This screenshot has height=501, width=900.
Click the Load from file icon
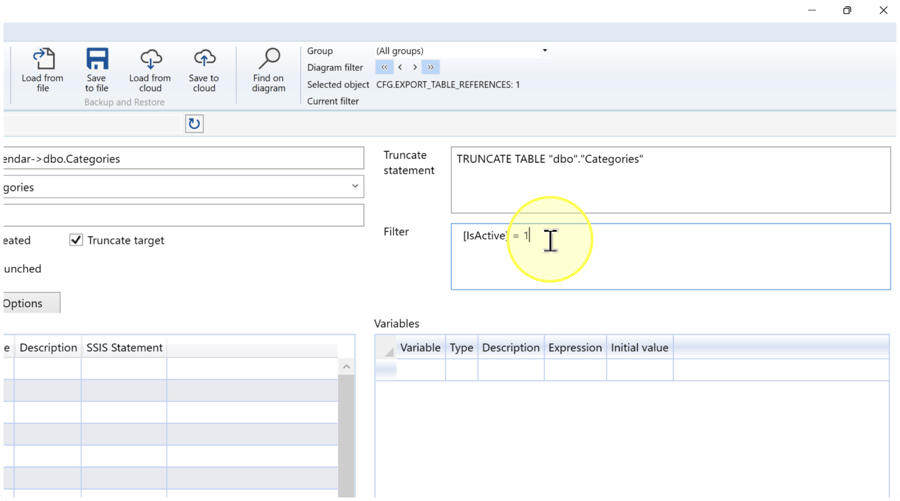pyautogui.click(x=43, y=59)
